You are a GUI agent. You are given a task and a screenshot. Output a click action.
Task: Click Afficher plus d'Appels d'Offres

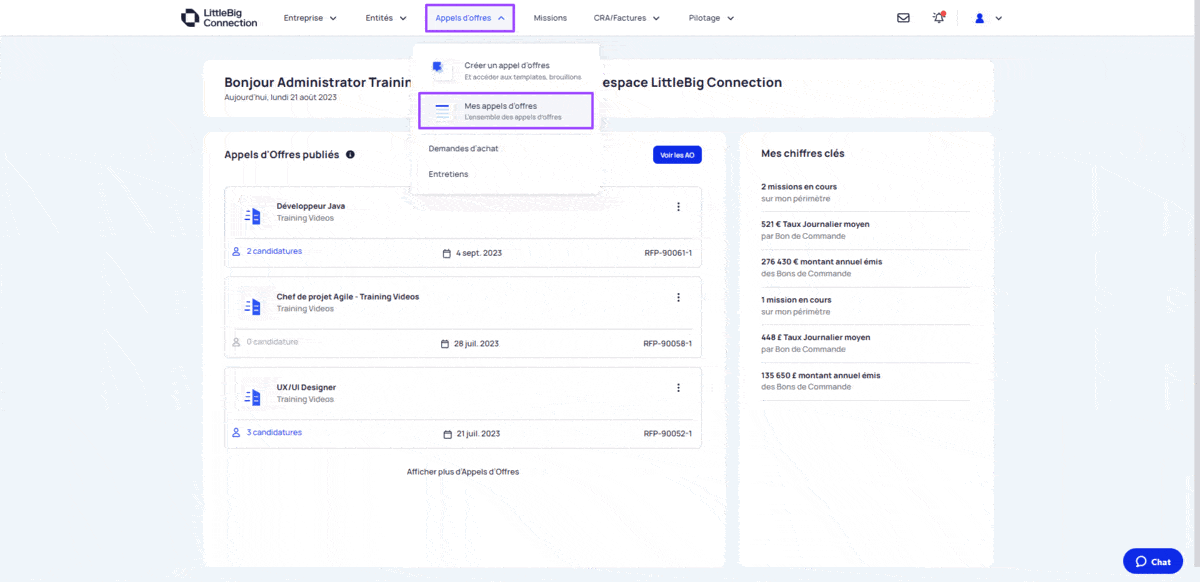click(463, 471)
